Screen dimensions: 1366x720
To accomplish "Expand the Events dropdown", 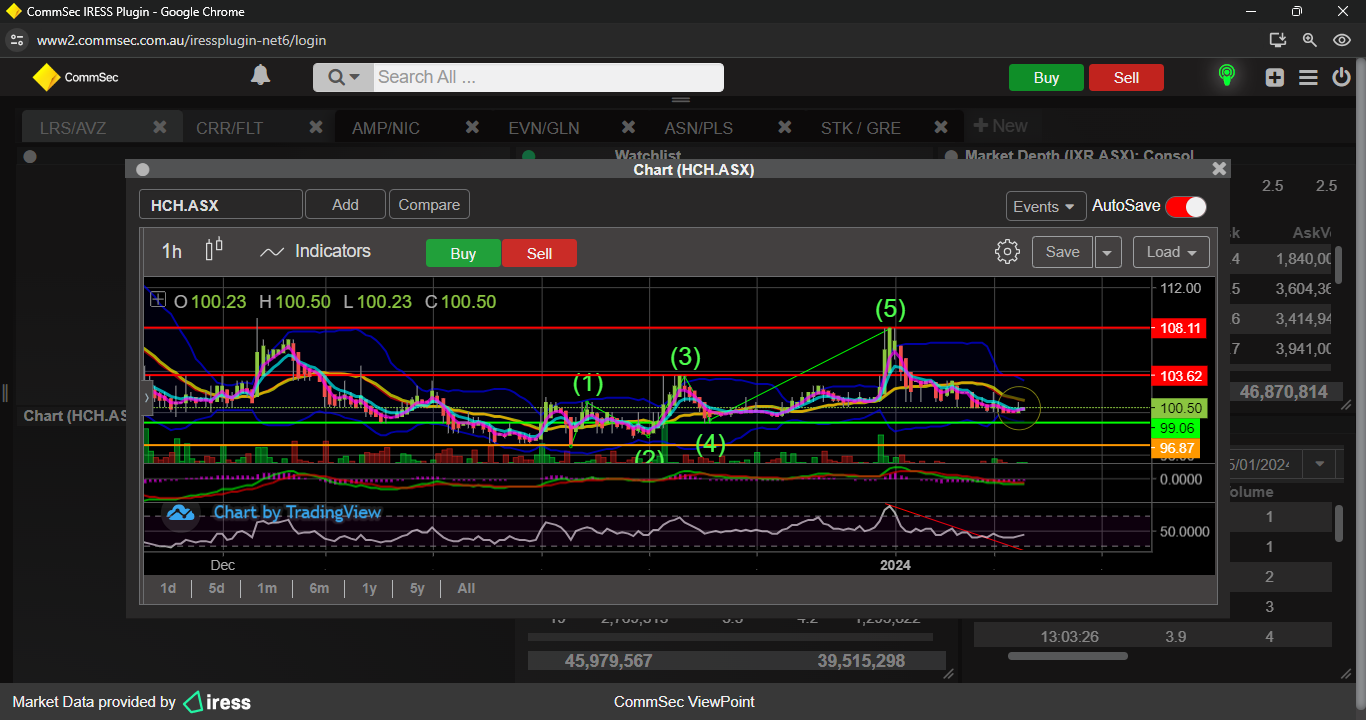I will pos(1046,206).
